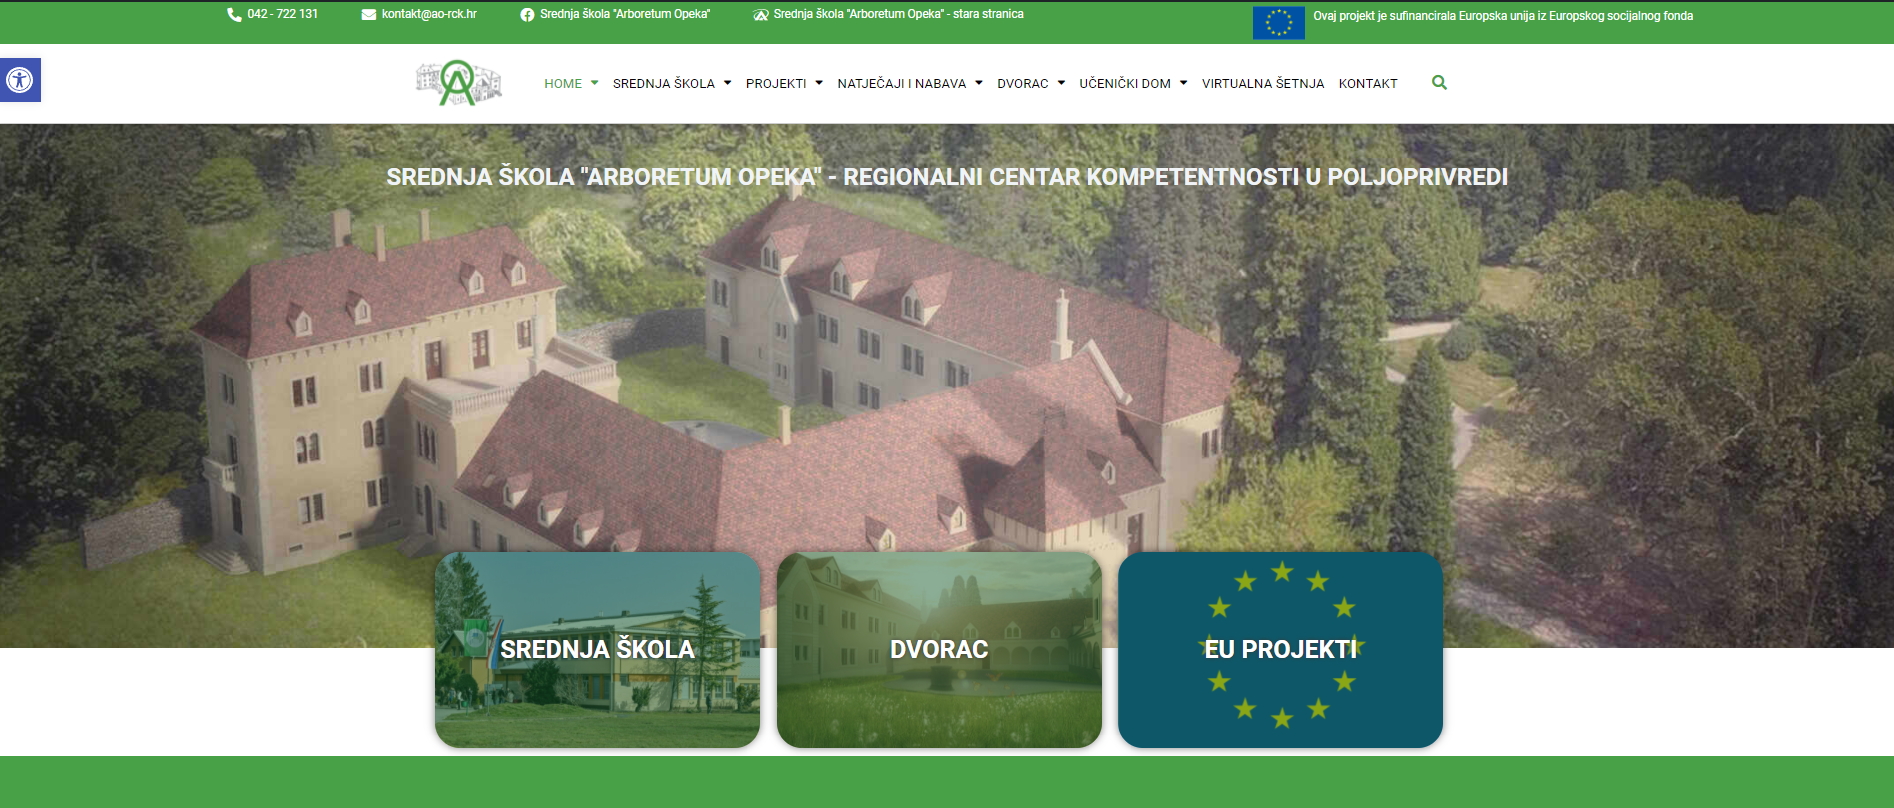Open the search magnifier icon
Image resolution: width=1894 pixels, height=808 pixels.
tap(1439, 83)
